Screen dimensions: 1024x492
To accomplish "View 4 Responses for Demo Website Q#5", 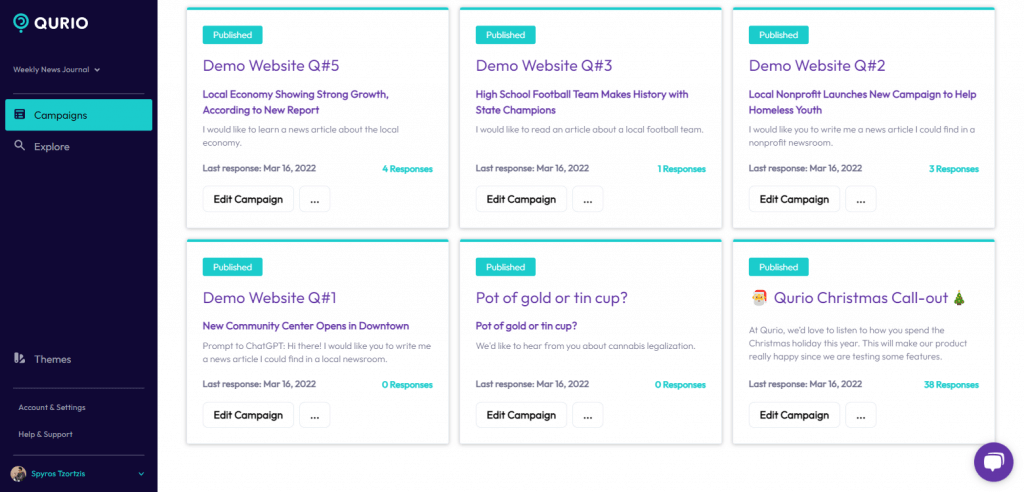I will 407,169.
